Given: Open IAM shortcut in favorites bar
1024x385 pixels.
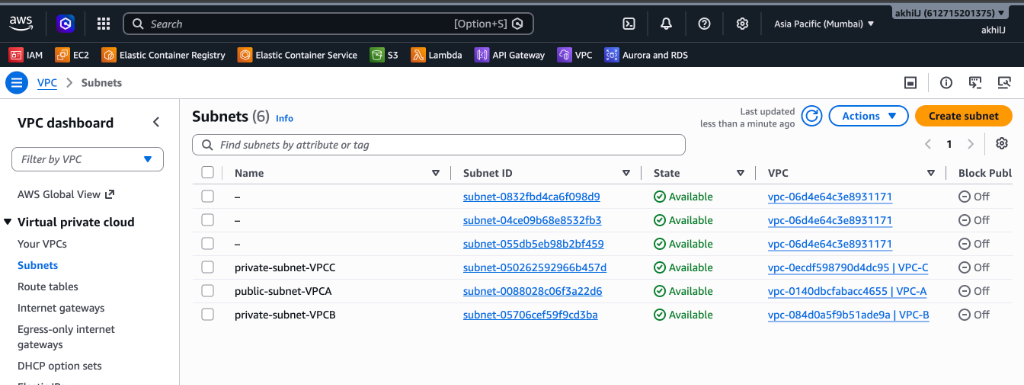Looking at the screenshot, I should [x=26, y=55].
